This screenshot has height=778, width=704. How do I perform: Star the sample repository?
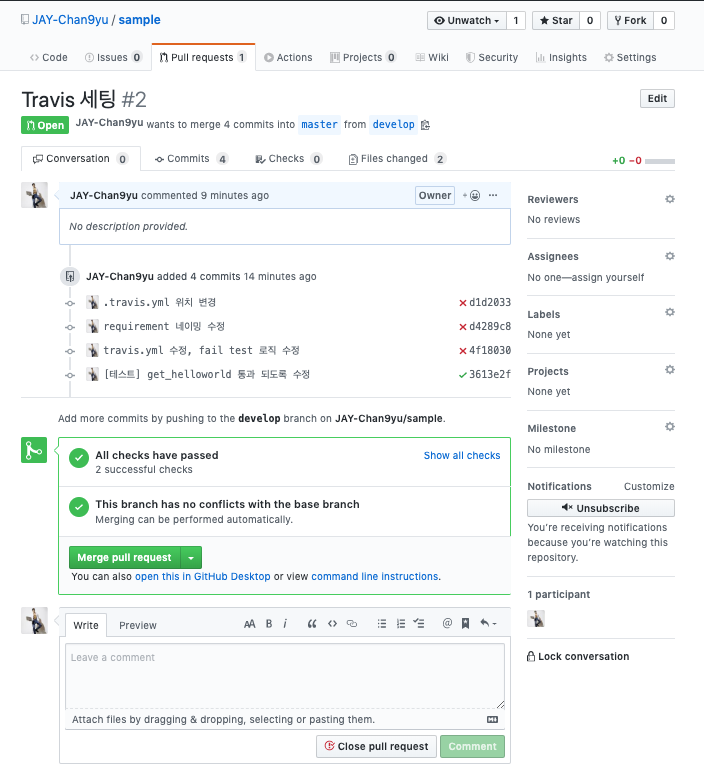click(x=556, y=20)
